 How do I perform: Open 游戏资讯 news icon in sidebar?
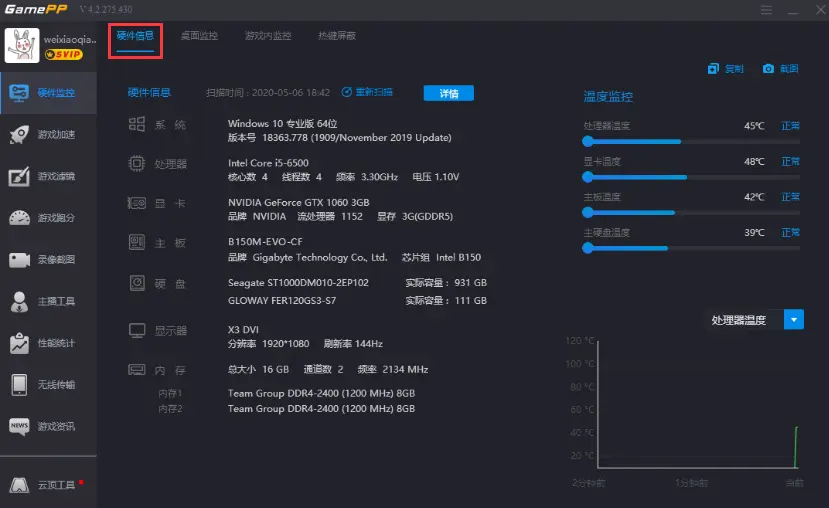(20, 427)
